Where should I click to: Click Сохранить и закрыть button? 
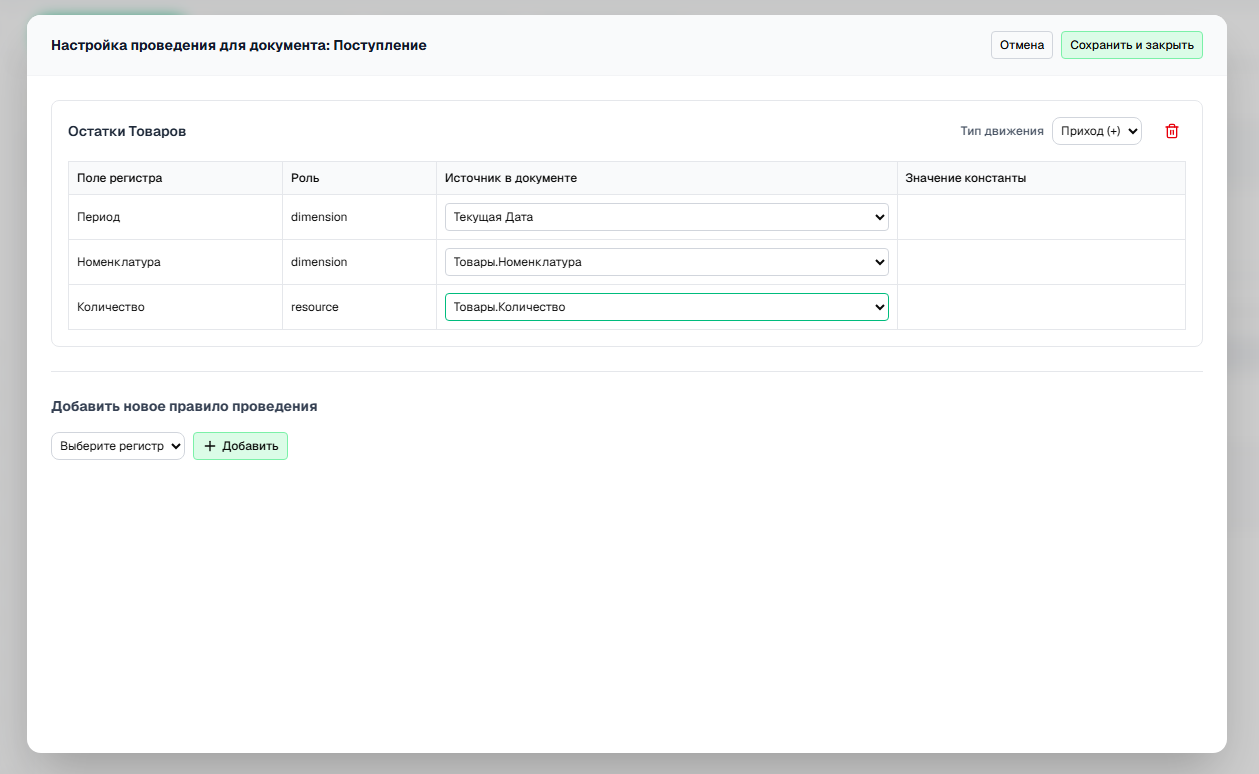pos(1131,45)
